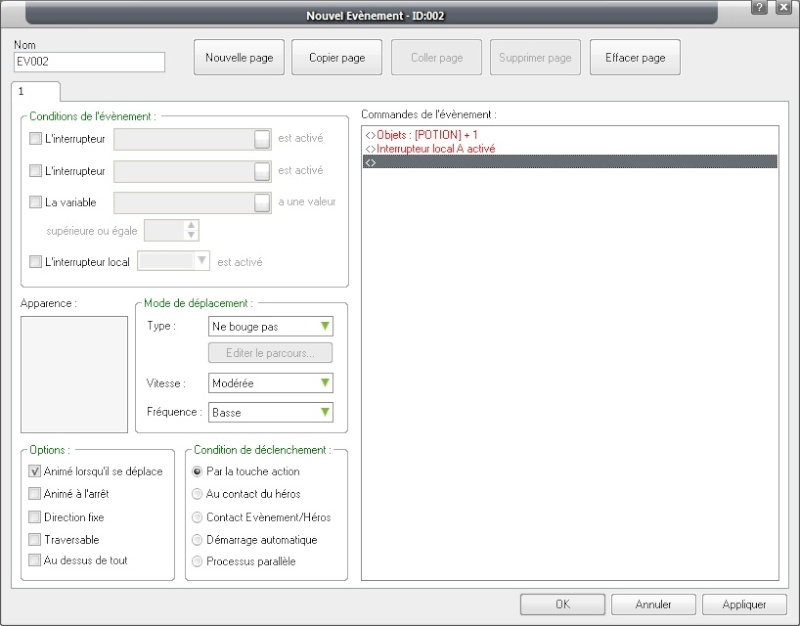The width and height of the screenshot is (800, 626).
Task: Copy the page with Copier page
Action: click(x=337, y=58)
